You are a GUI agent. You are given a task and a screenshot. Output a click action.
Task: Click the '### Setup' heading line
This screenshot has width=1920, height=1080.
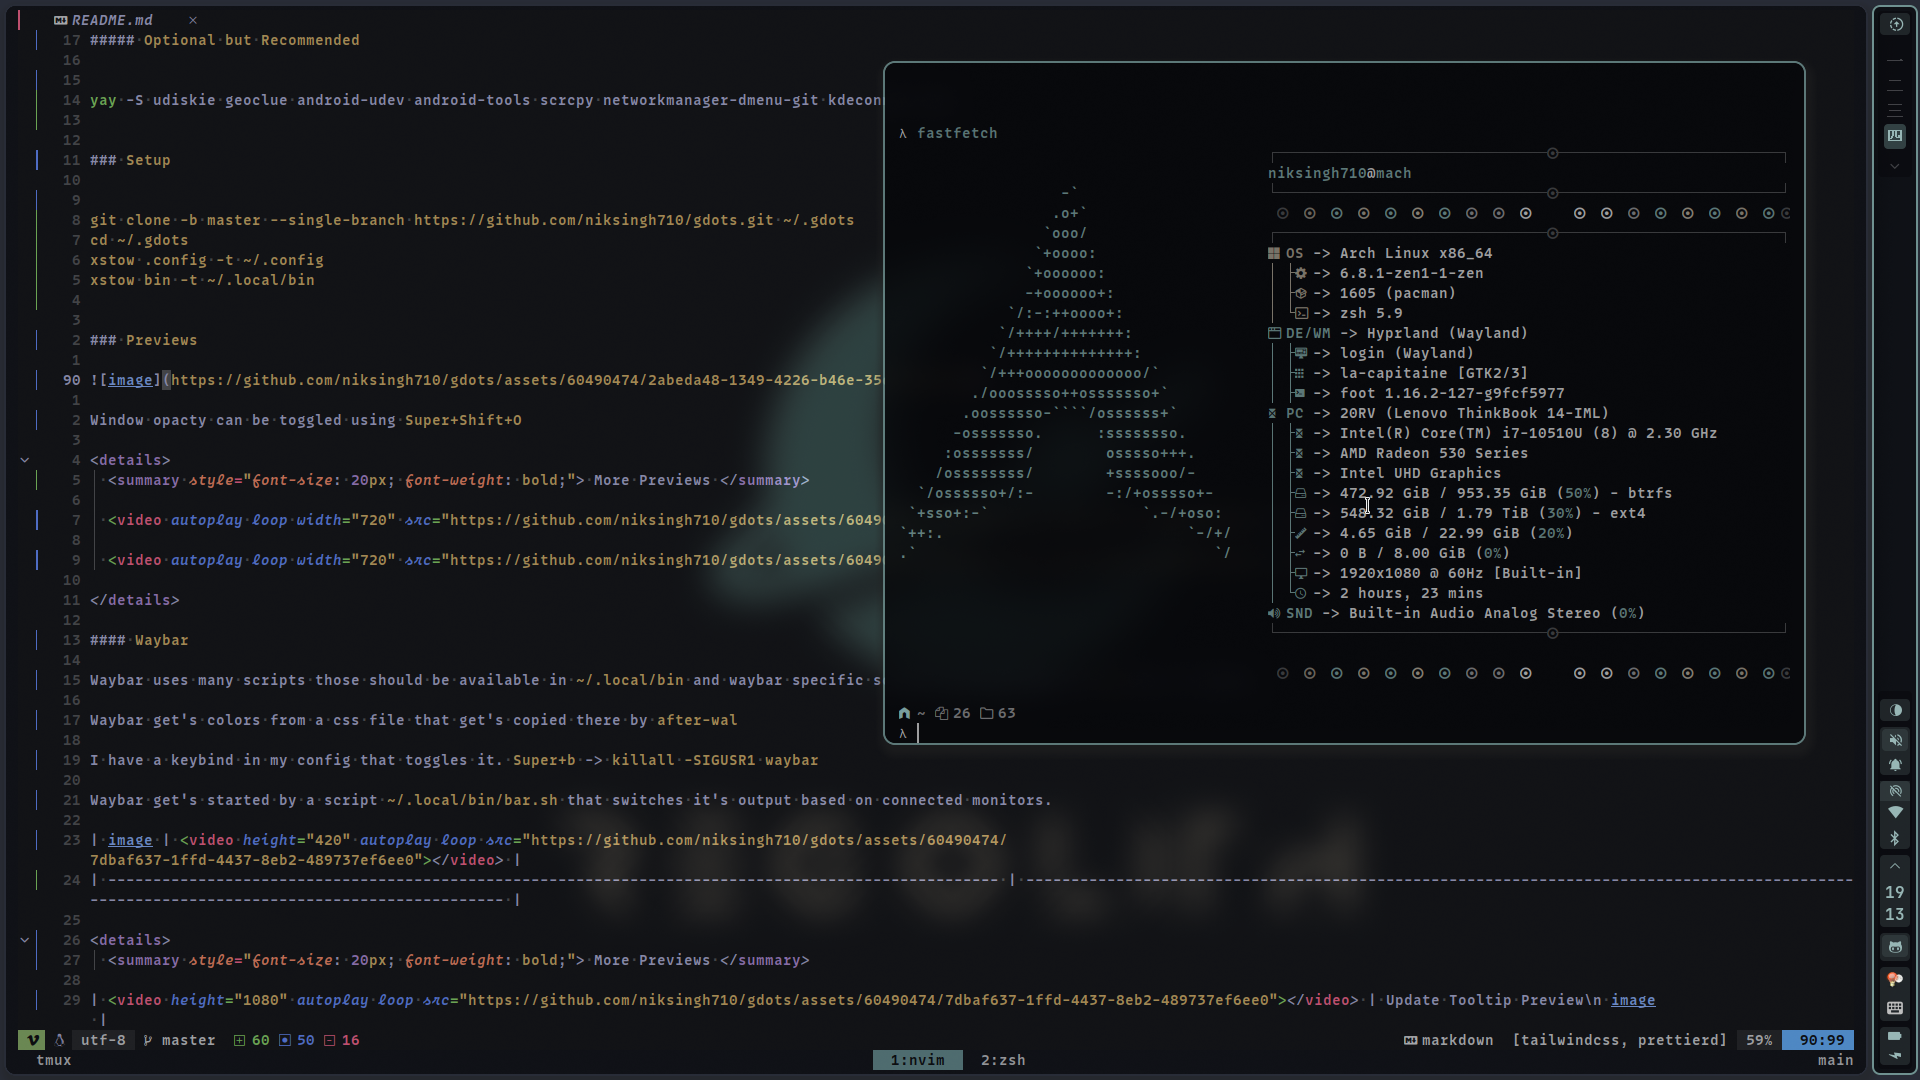130,160
